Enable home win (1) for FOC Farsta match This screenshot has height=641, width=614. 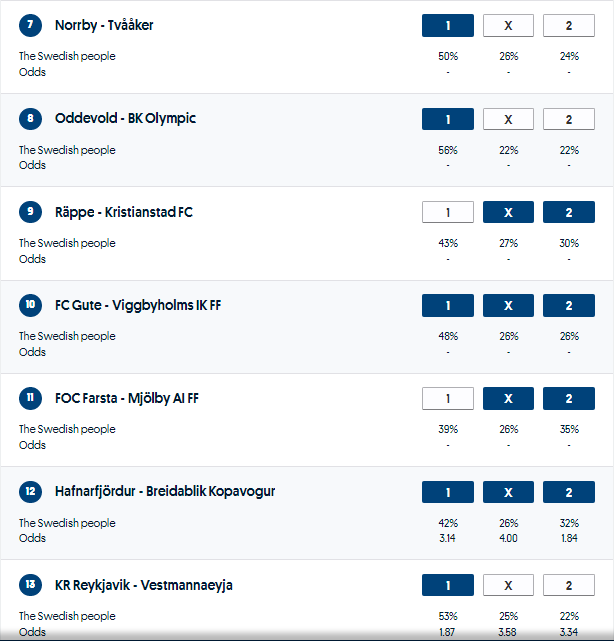[x=447, y=399]
